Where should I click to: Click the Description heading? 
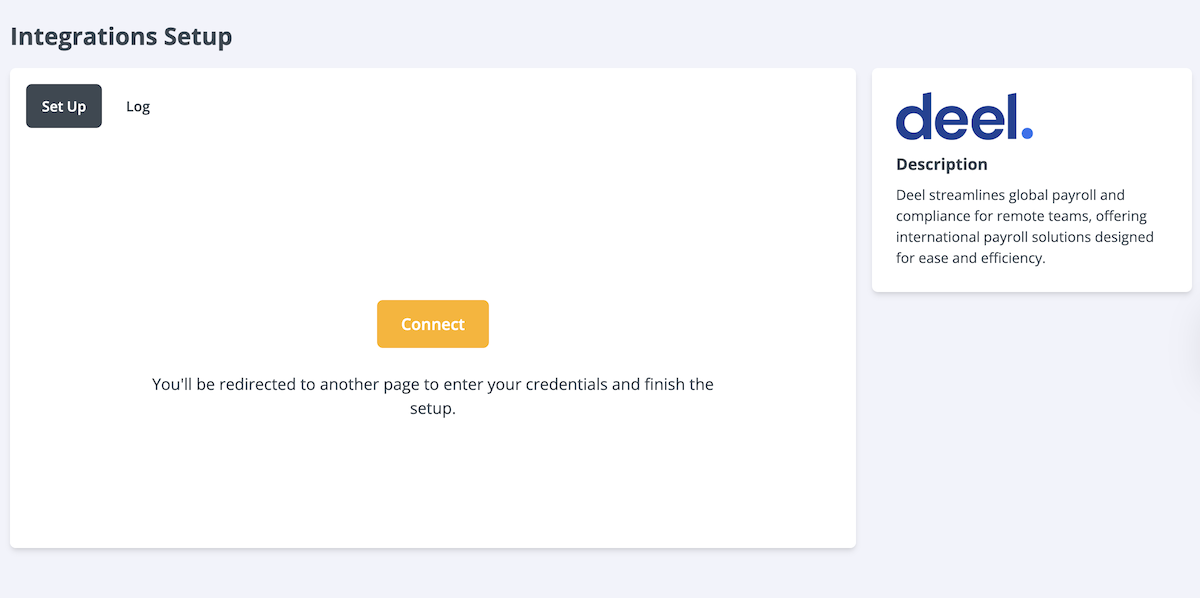point(941,164)
